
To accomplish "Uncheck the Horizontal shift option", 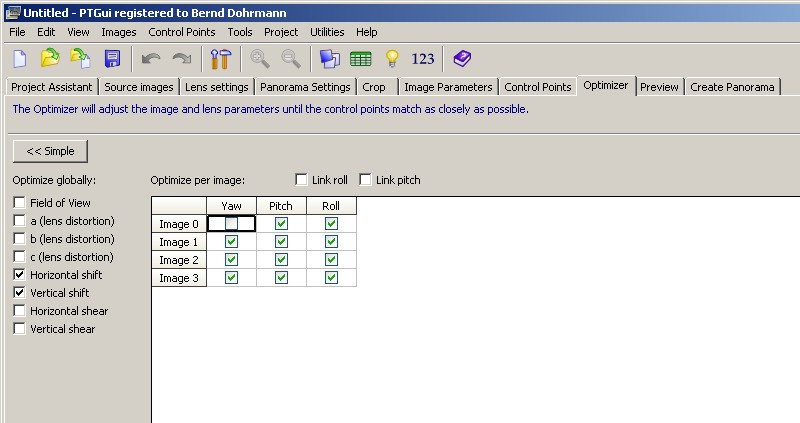I will click(x=20, y=275).
